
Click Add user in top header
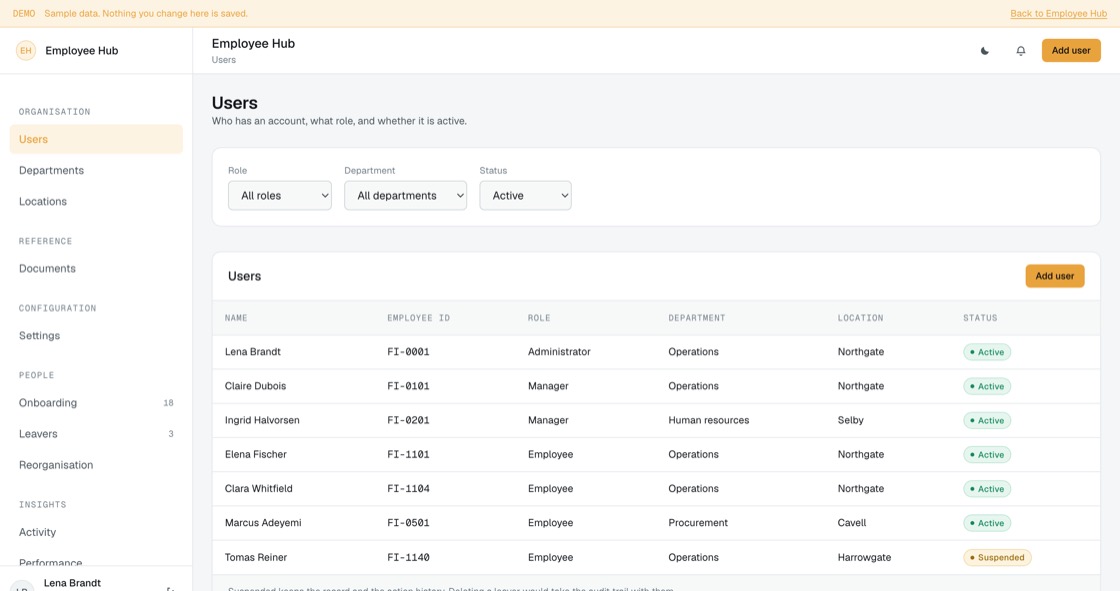(x=1071, y=51)
